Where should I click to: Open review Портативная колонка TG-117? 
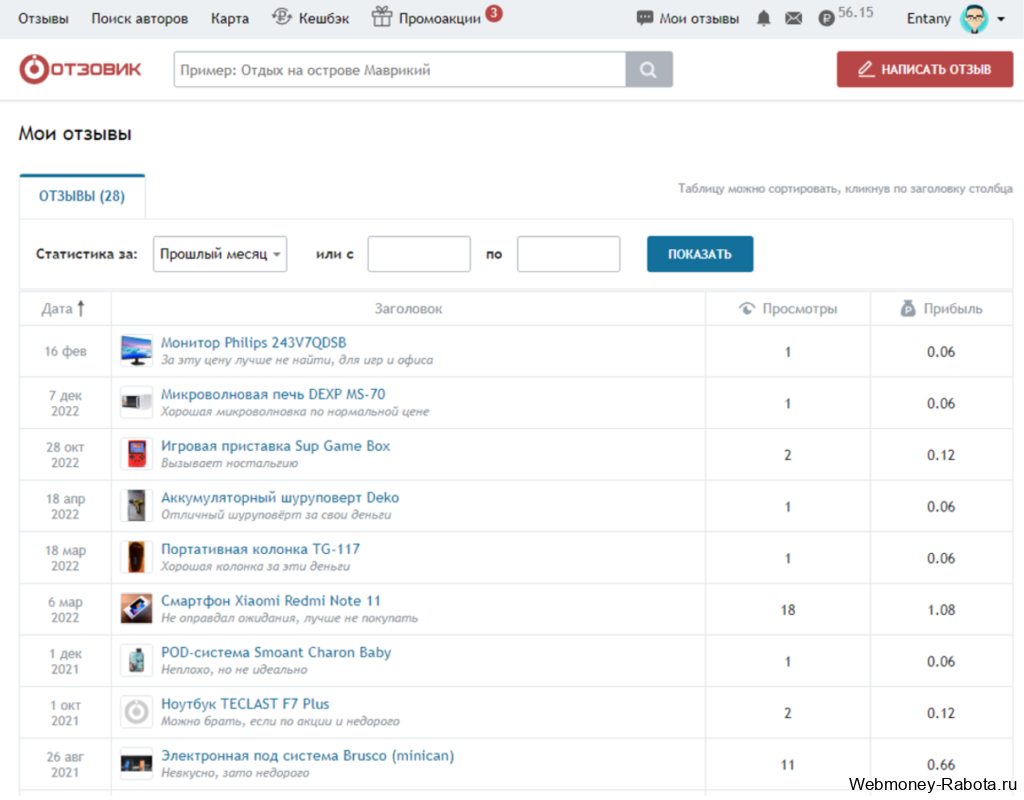coord(261,549)
